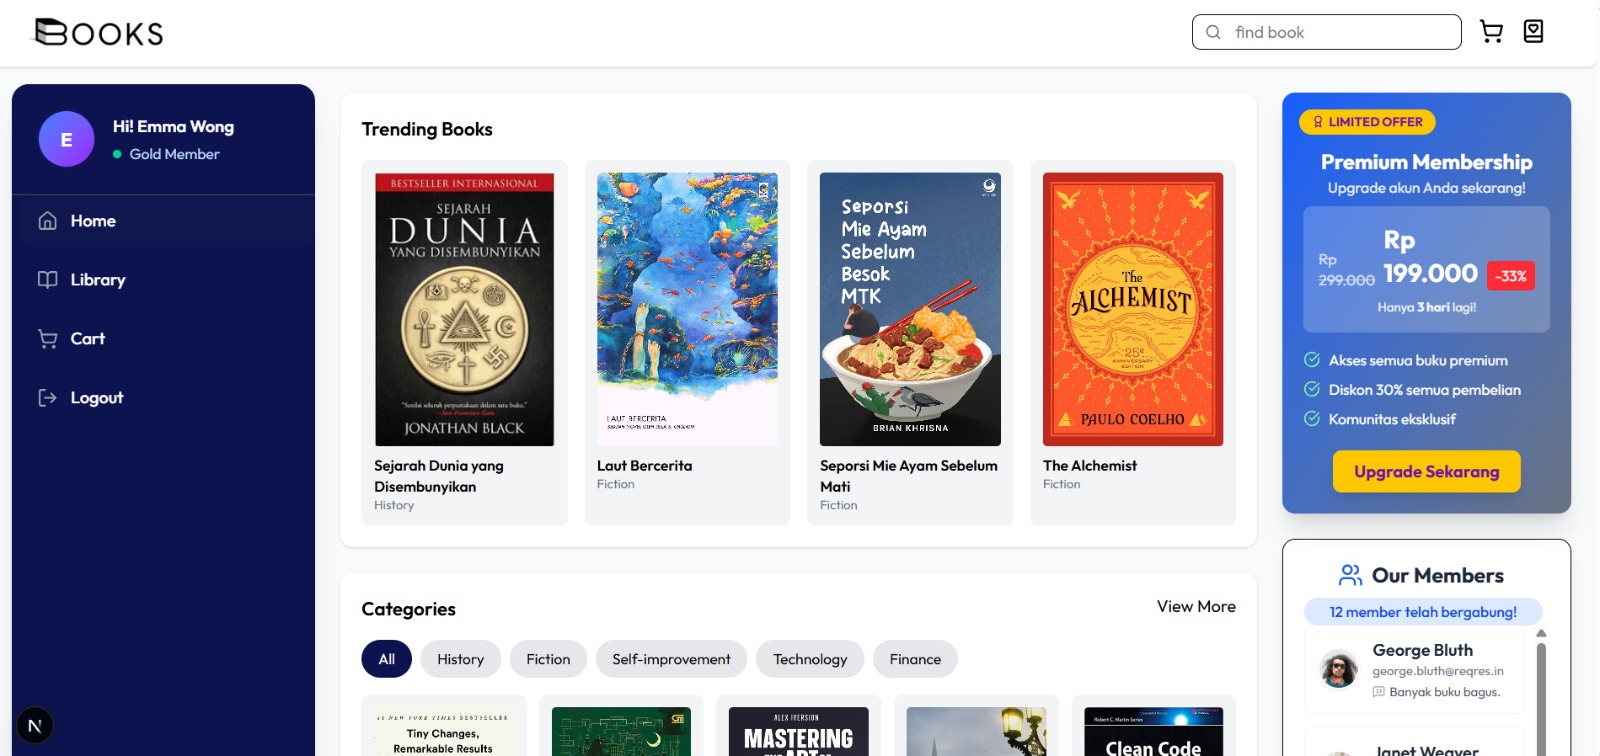This screenshot has height=756, width=1600.
Task: Click the Komunitas eksklusif checkmark icon
Action: (x=1312, y=418)
